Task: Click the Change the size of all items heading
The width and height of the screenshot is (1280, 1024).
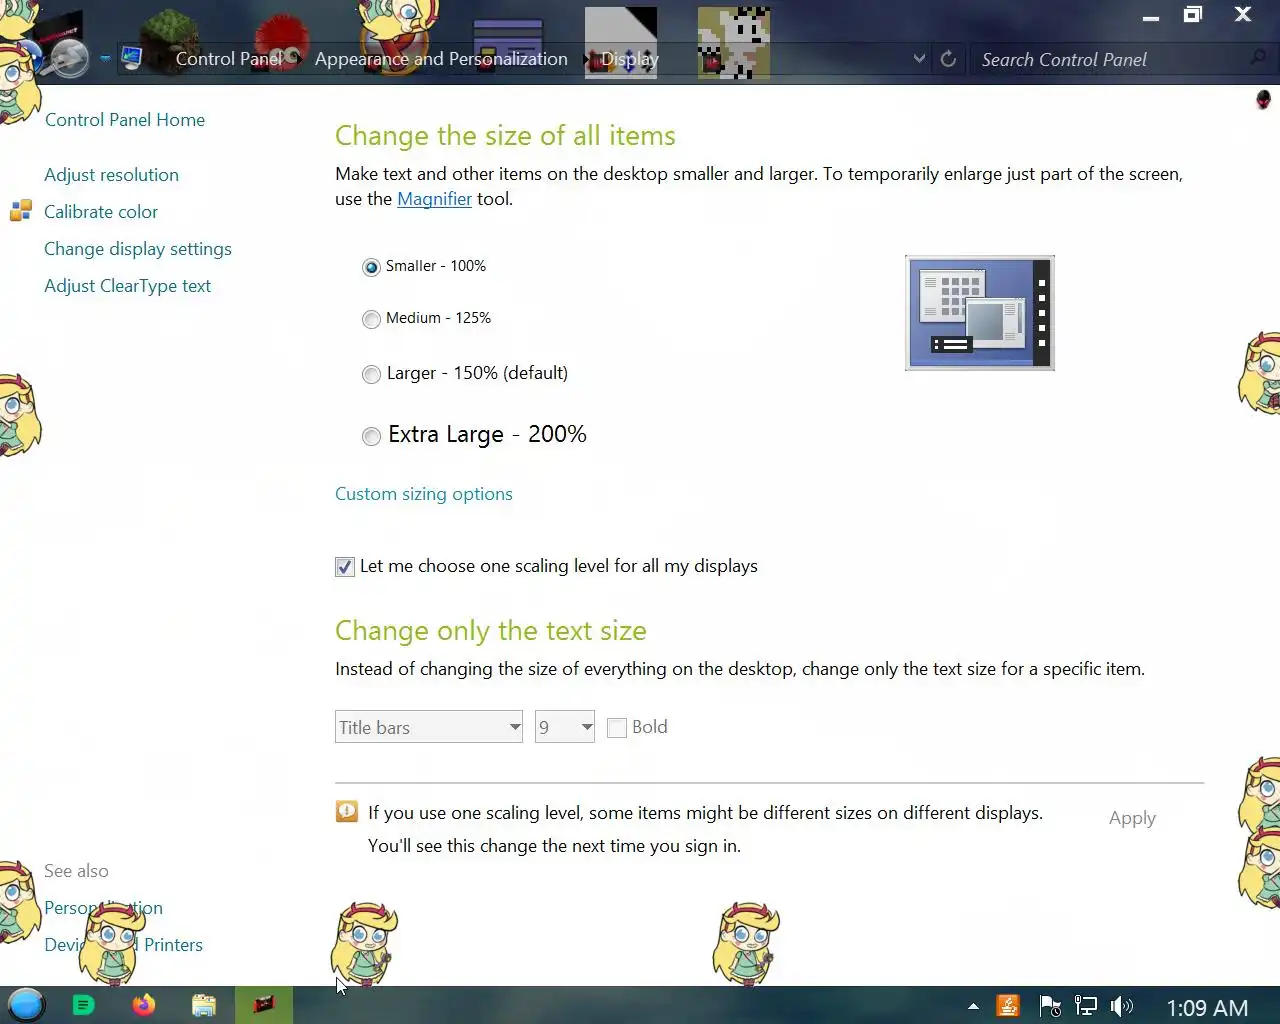Action: pyautogui.click(x=505, y=136)
